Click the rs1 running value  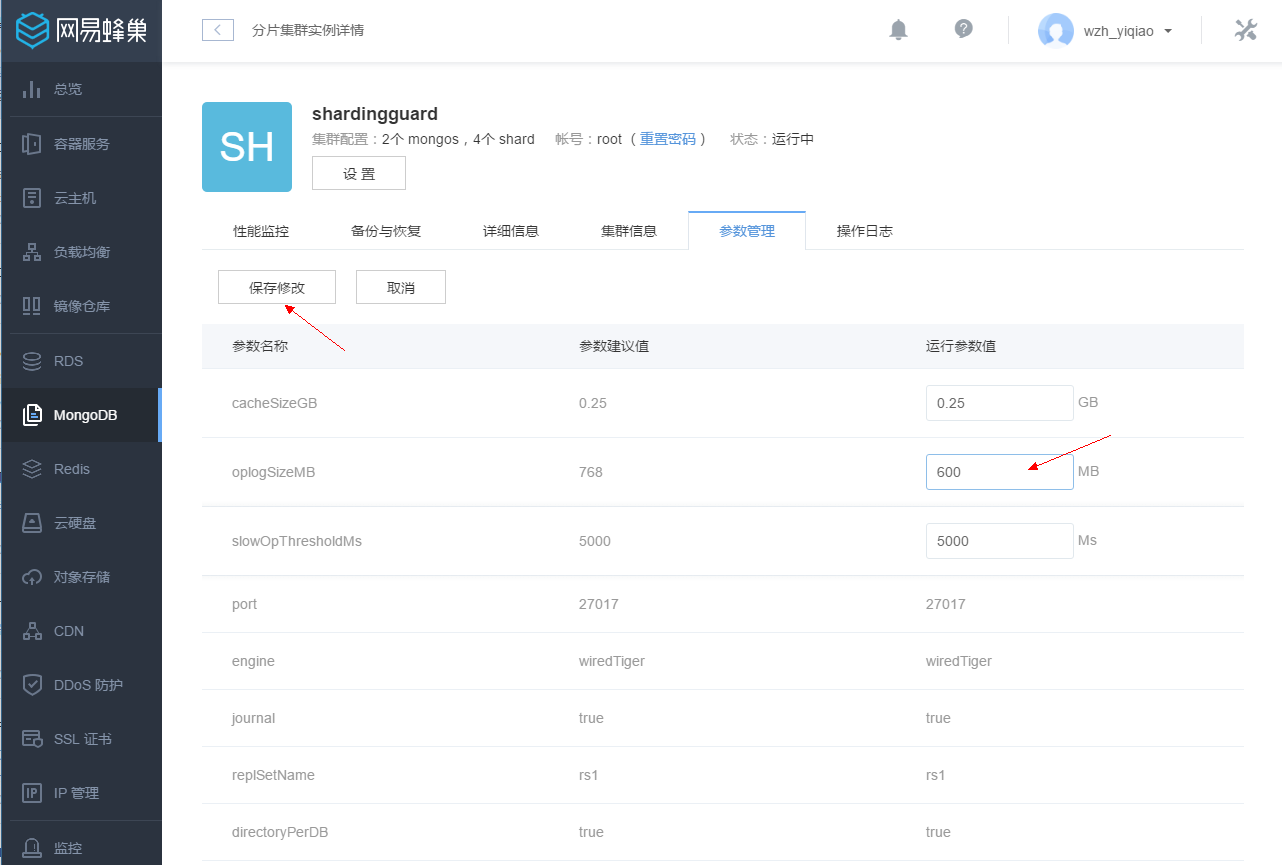coord(936,775)
